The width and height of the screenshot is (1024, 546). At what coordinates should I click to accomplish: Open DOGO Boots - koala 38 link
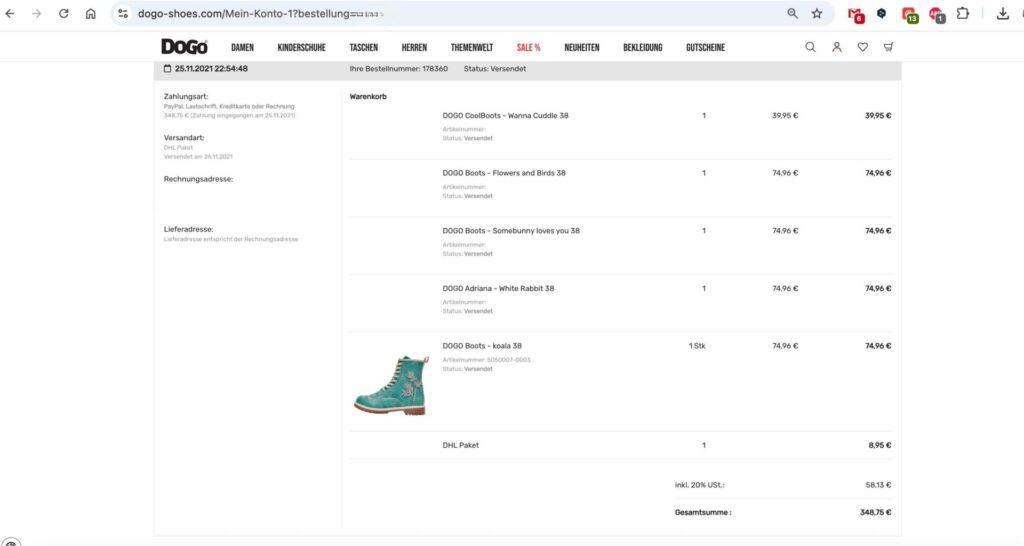[x=482, y=346]
